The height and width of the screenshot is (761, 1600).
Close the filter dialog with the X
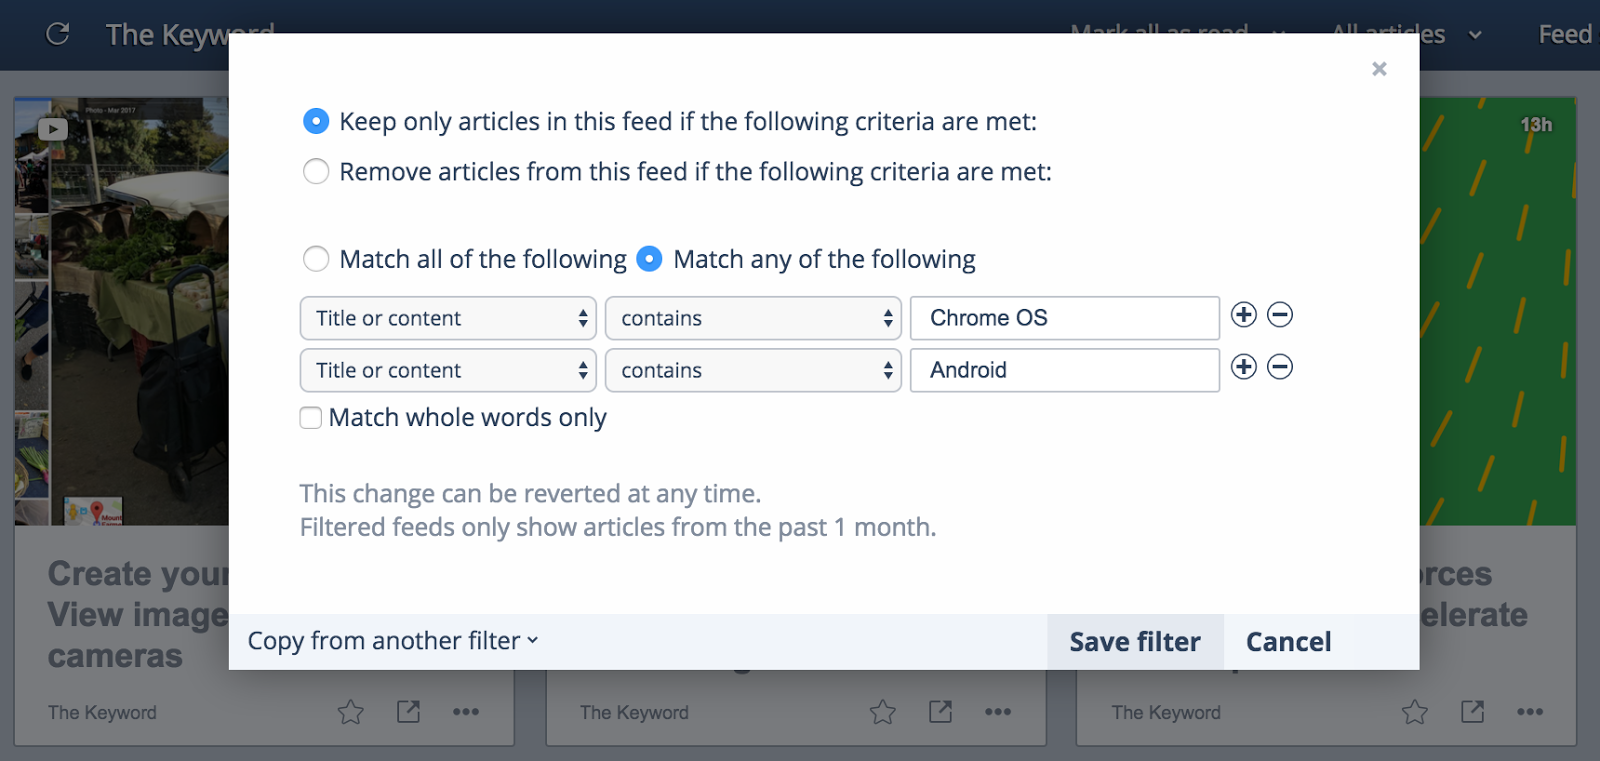click(x=1379, y=69)
